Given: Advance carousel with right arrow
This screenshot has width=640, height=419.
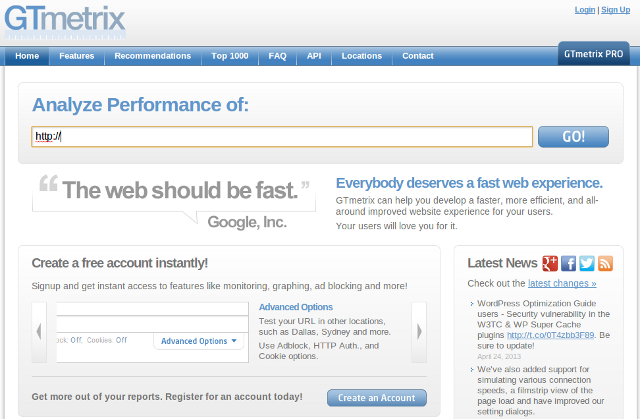Looking at the screenshot, I should click(x=419, y=331).
